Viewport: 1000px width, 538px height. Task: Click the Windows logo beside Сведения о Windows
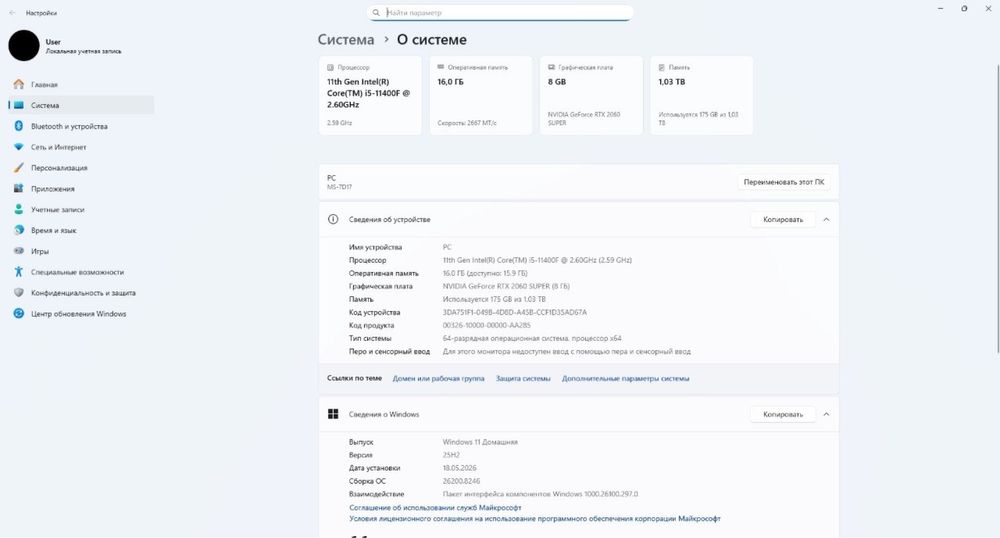[333, 414]
